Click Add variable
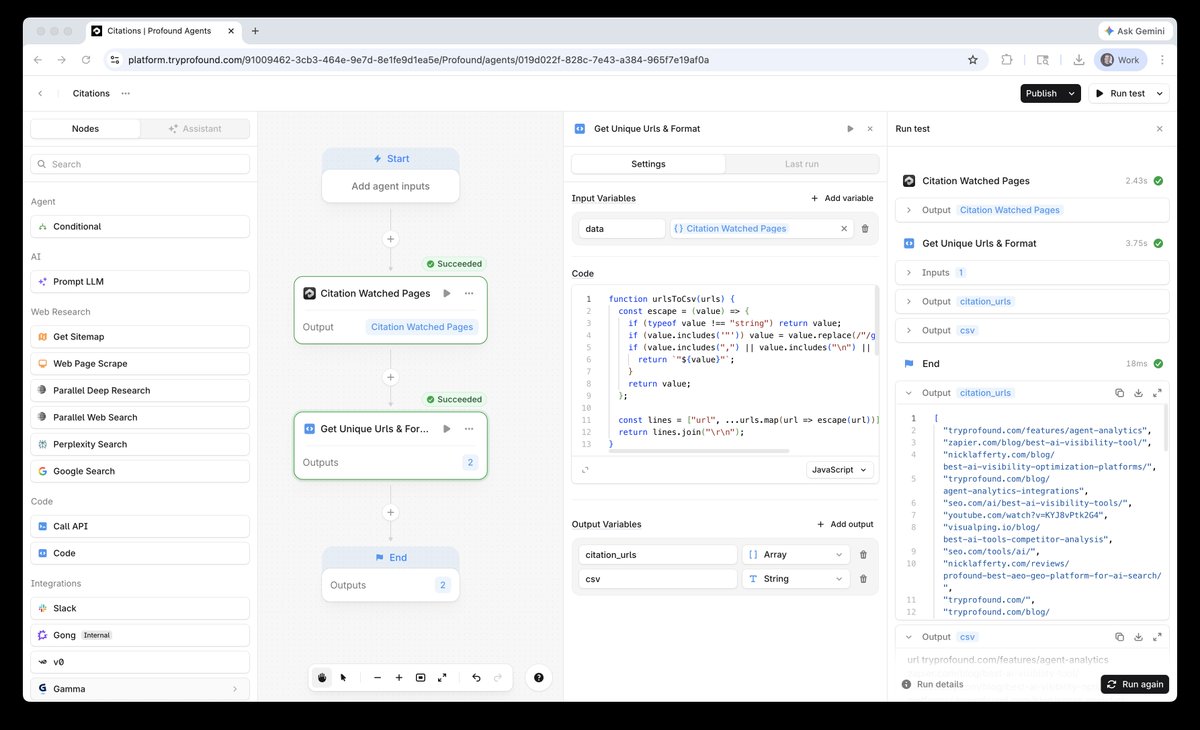 [x=842, y=199]
